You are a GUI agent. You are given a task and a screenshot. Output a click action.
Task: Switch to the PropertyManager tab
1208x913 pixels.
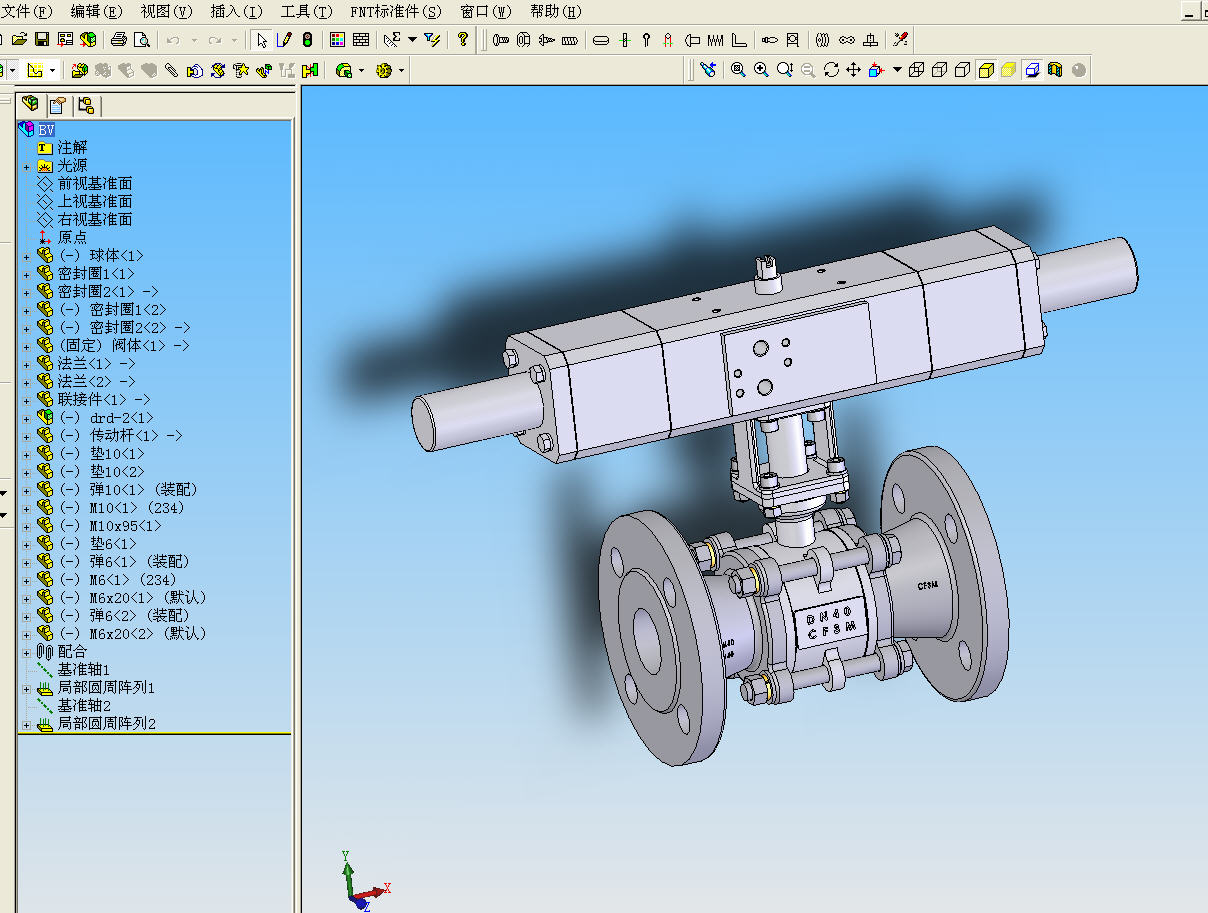tap(58, 104)
